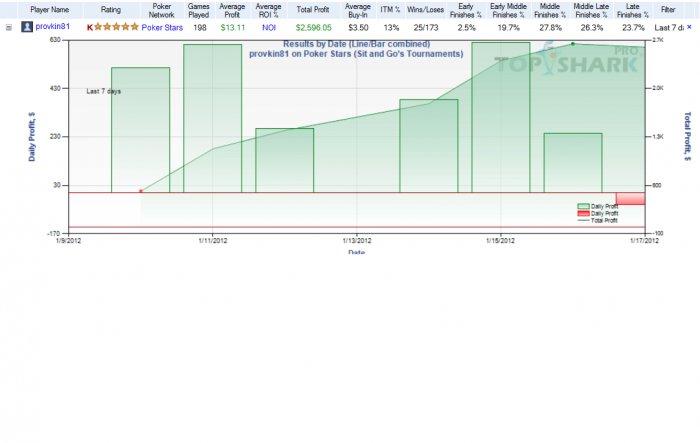Image resolution: width=700 pixels, height=443 pixels.
Task: Click the 13% ITM value
Action: (391, 28)
